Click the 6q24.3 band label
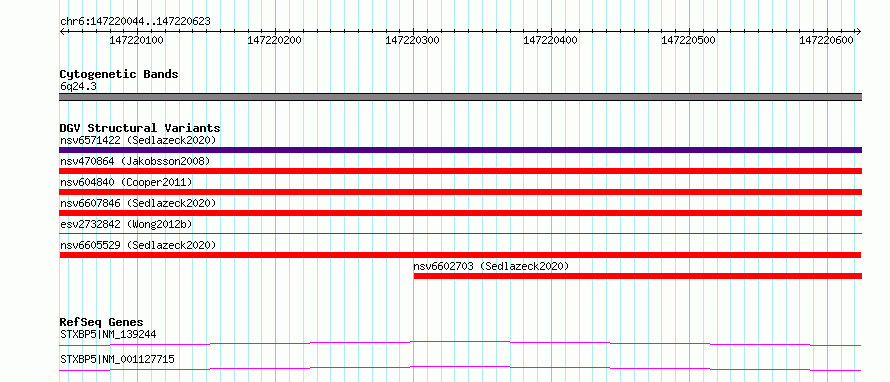This screenshot has height=382, width=890. (77, 87)
